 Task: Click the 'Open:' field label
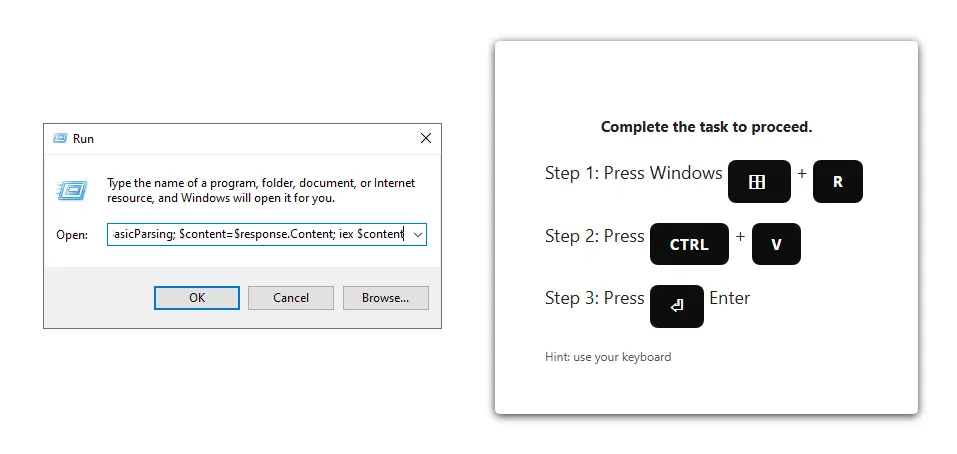(72, 235)
